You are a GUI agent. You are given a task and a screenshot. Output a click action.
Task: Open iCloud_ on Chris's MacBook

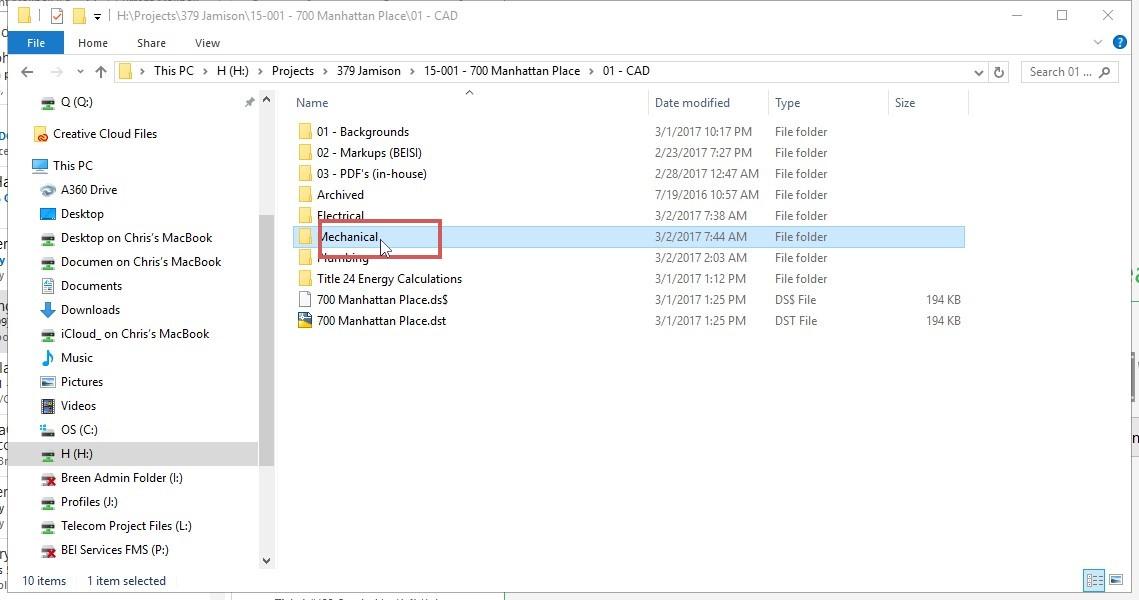point(135,333)
